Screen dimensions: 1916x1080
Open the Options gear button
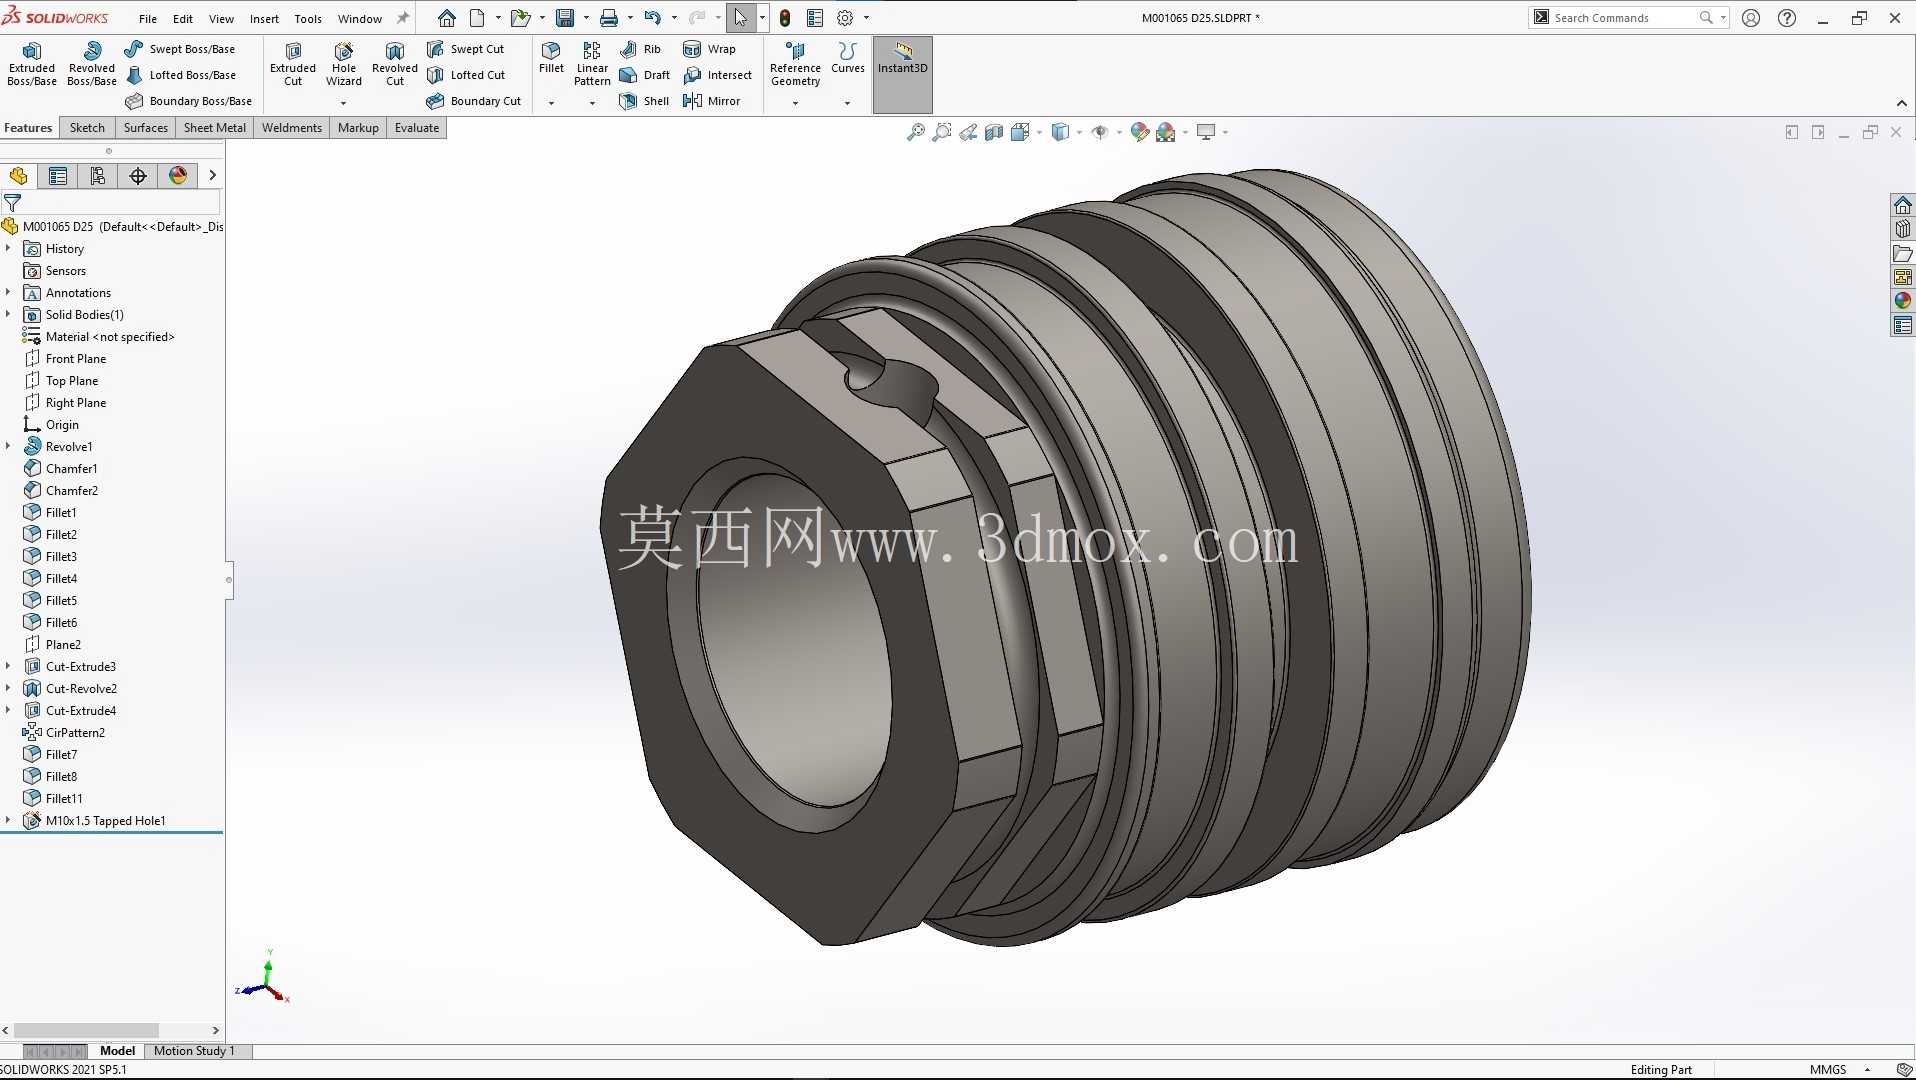coord(845,18)
